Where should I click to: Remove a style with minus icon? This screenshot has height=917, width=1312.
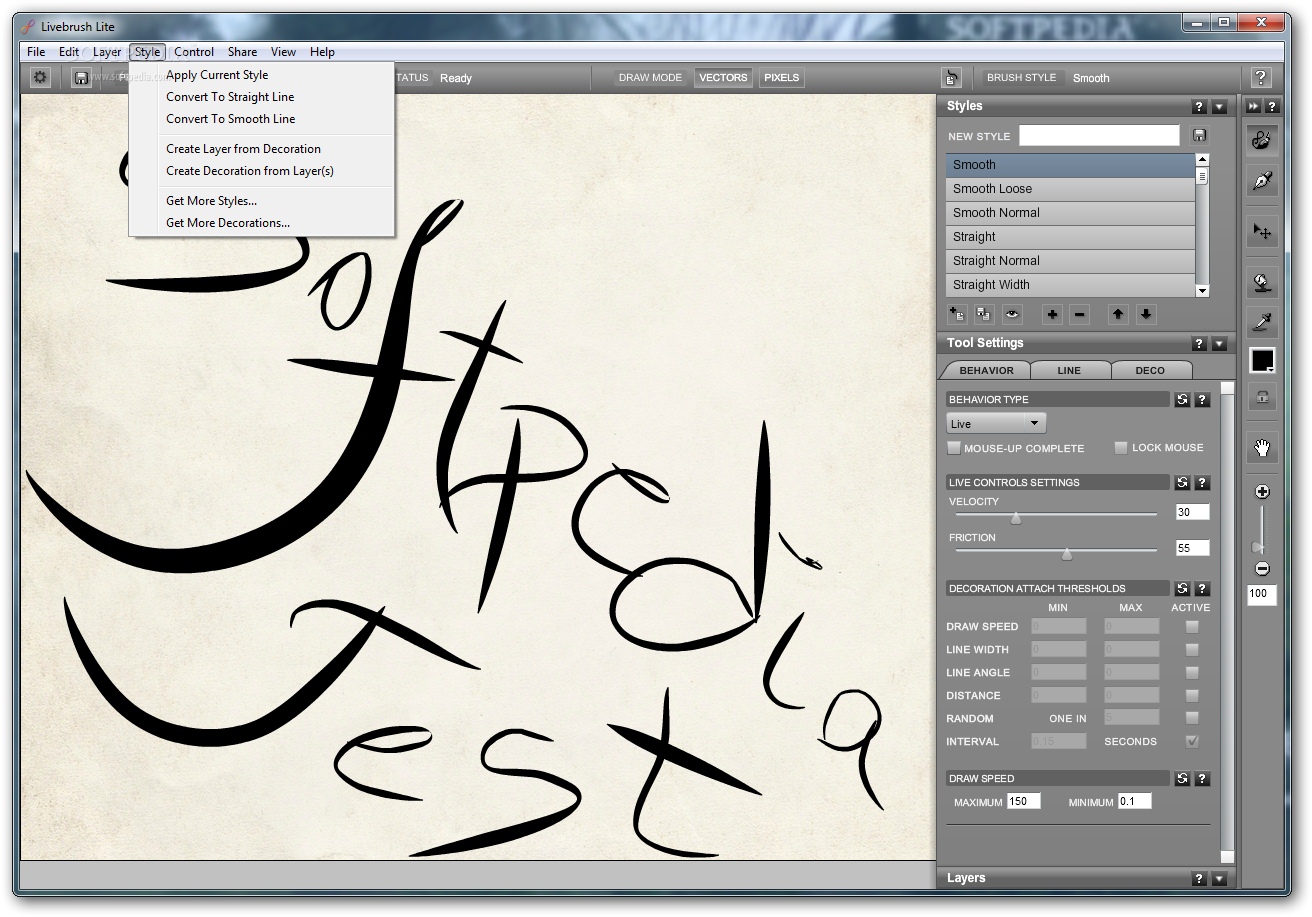click(1079, 315)
